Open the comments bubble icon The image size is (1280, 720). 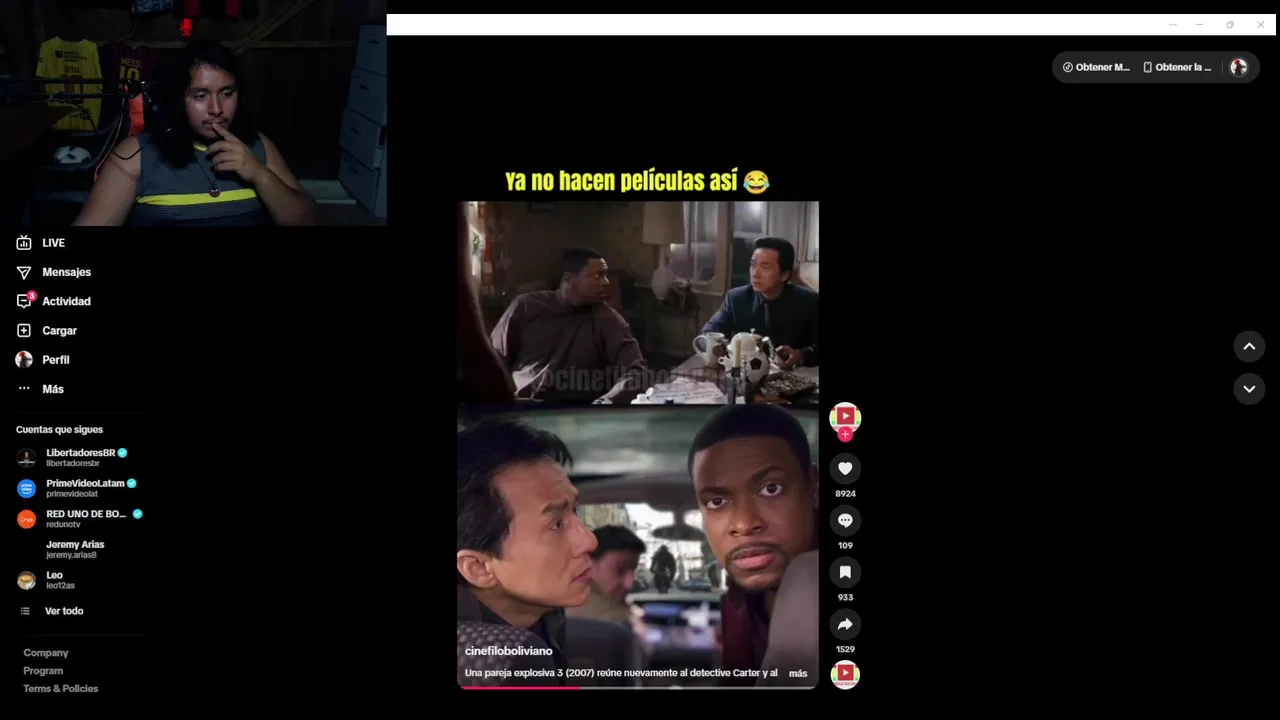(x=845, y=520)
